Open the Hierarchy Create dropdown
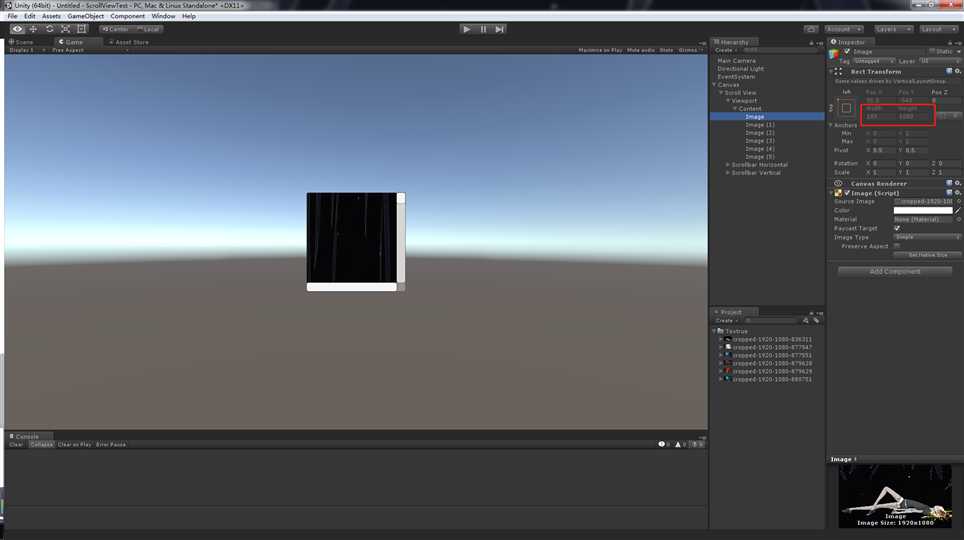This screenshot has width=964, height=540. coord(725,50)
